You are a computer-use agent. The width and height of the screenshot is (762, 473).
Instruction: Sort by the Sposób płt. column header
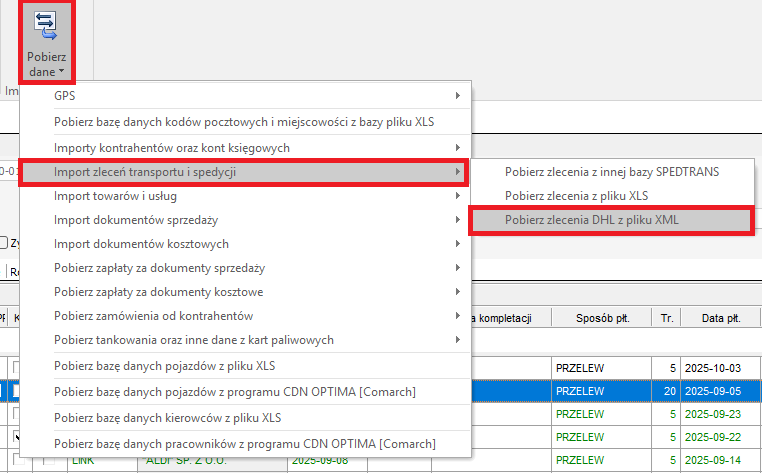click(602, 318)
